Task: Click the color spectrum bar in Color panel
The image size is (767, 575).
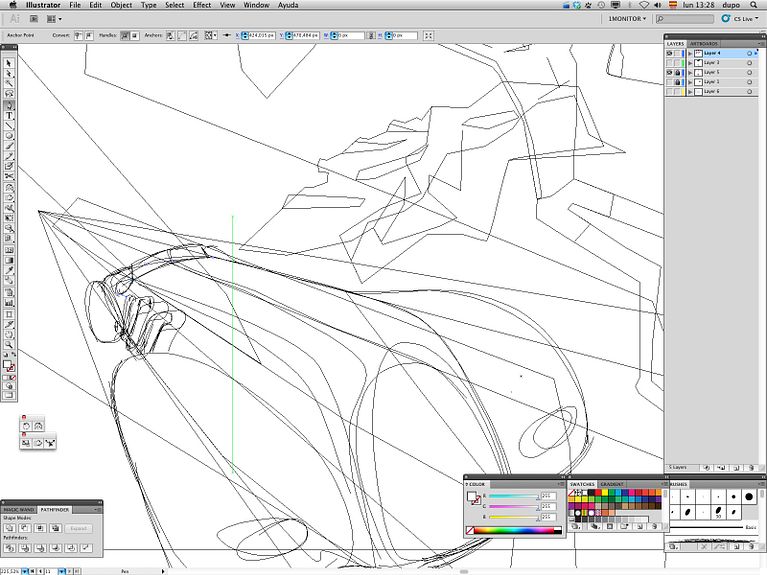Action: point(516,530)
